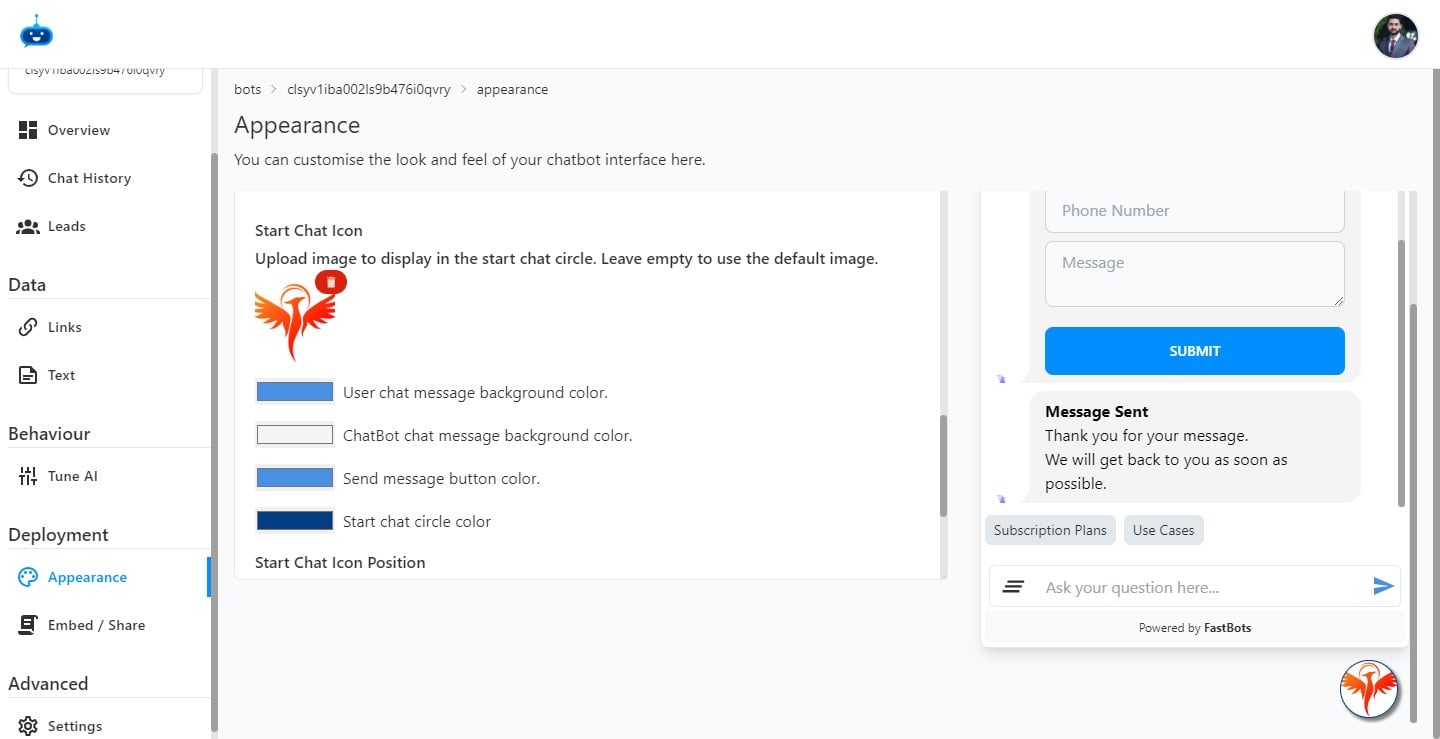Edit the ChatBot message background color
1440x739 pixels.
(294, 434)
